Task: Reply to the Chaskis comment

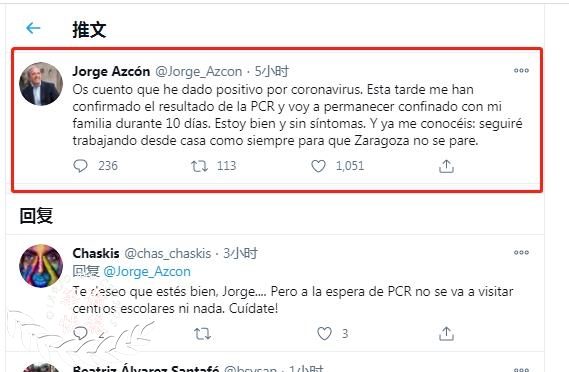Action: click(x=80, y=333)
